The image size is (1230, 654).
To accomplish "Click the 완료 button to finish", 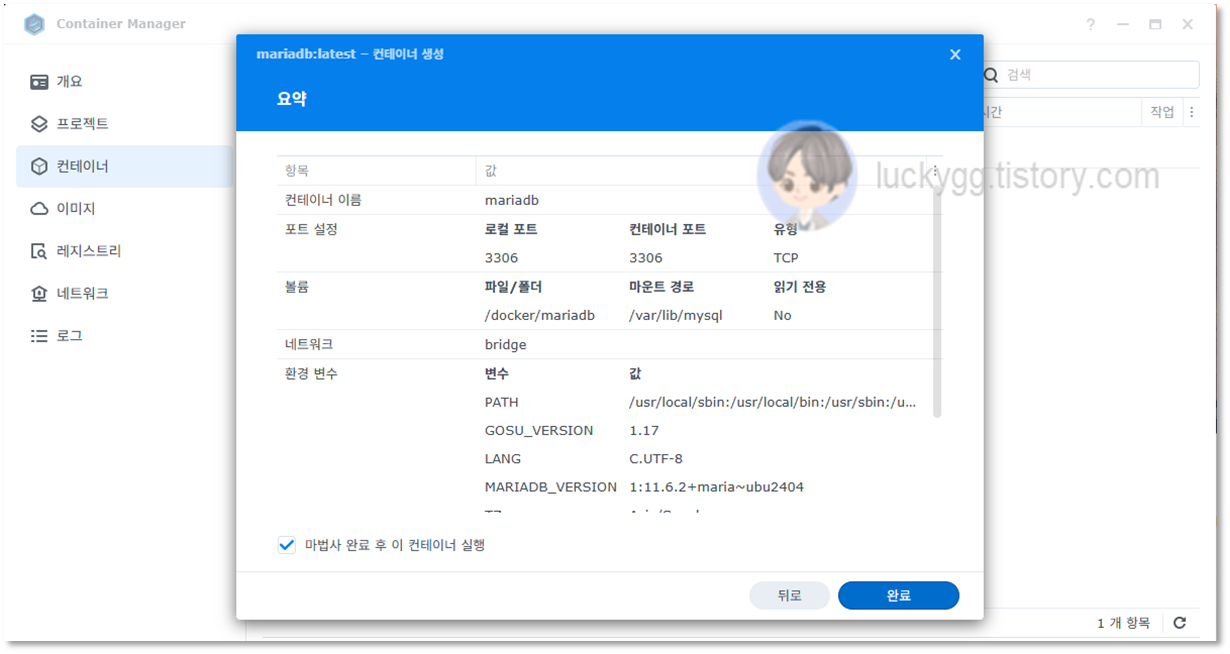I will point(898,596).
